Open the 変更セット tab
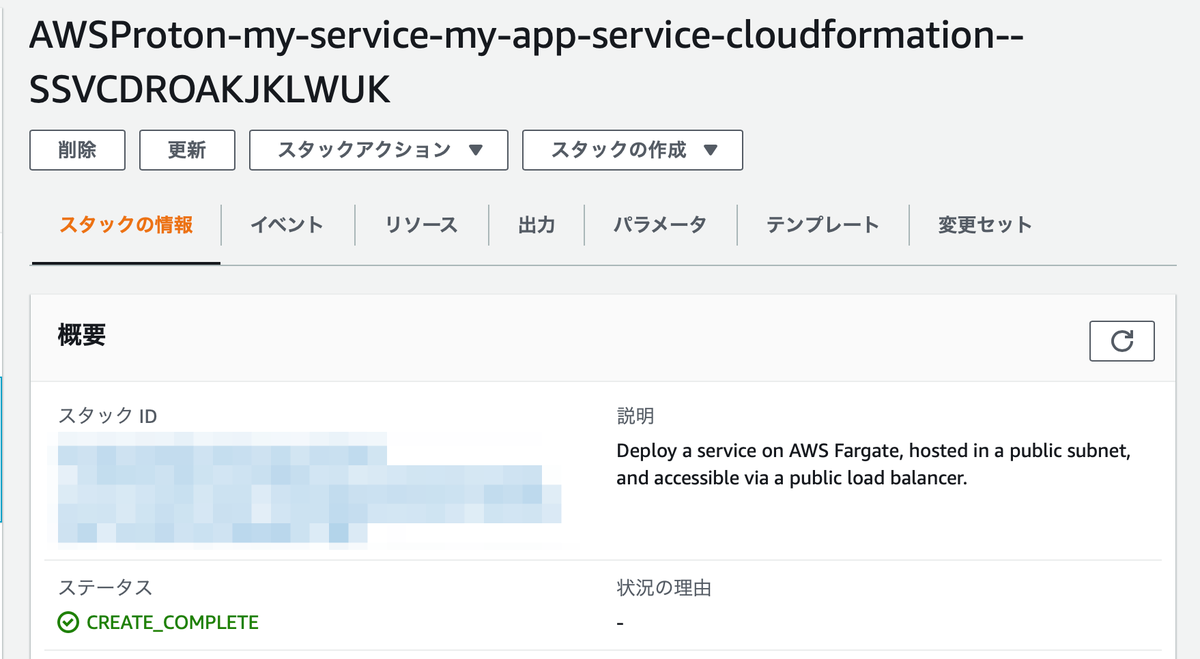This screenshot has height=659, width=1200. pos(985,225)
